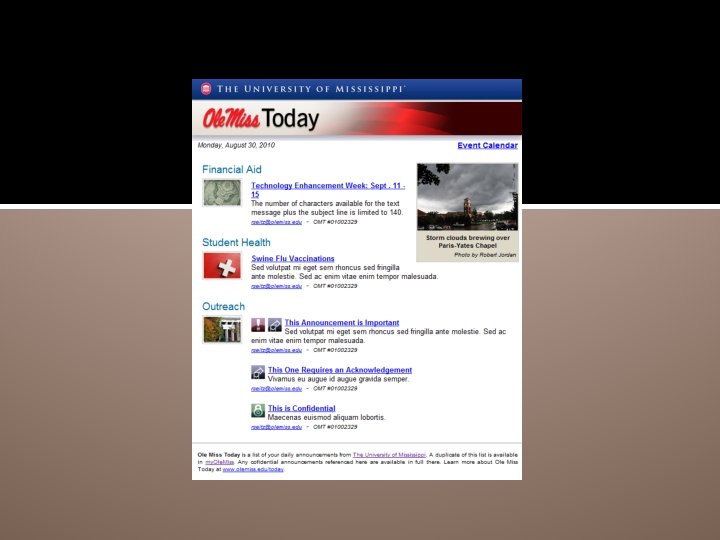The image size is (720, 540).
Task: Click email link under This Announcement is Important
Action: [x=276, y=350]
